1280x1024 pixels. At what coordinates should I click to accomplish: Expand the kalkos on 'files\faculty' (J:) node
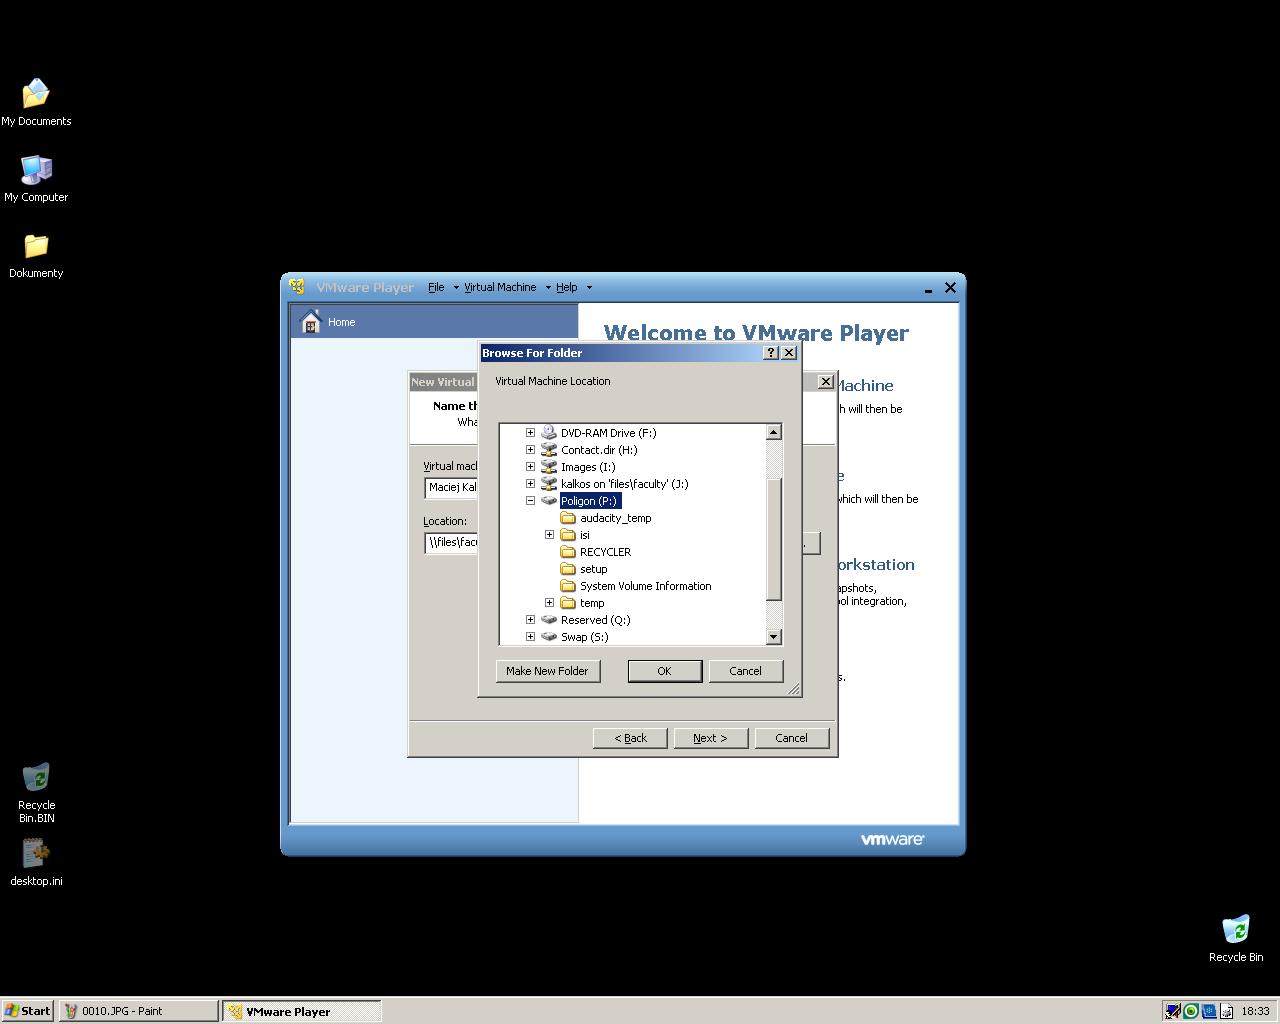click(531, 484)
